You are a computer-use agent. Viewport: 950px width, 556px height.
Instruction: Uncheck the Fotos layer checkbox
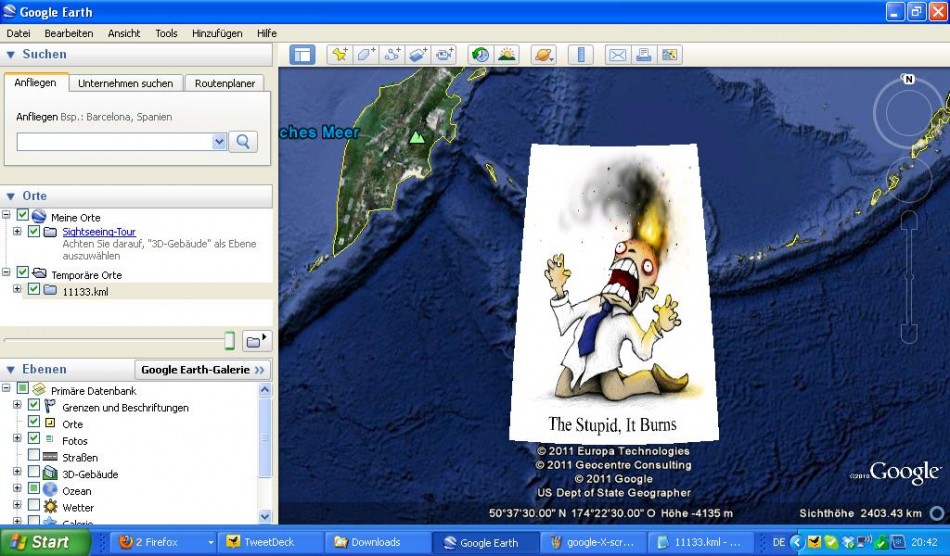tap(34, 440)
